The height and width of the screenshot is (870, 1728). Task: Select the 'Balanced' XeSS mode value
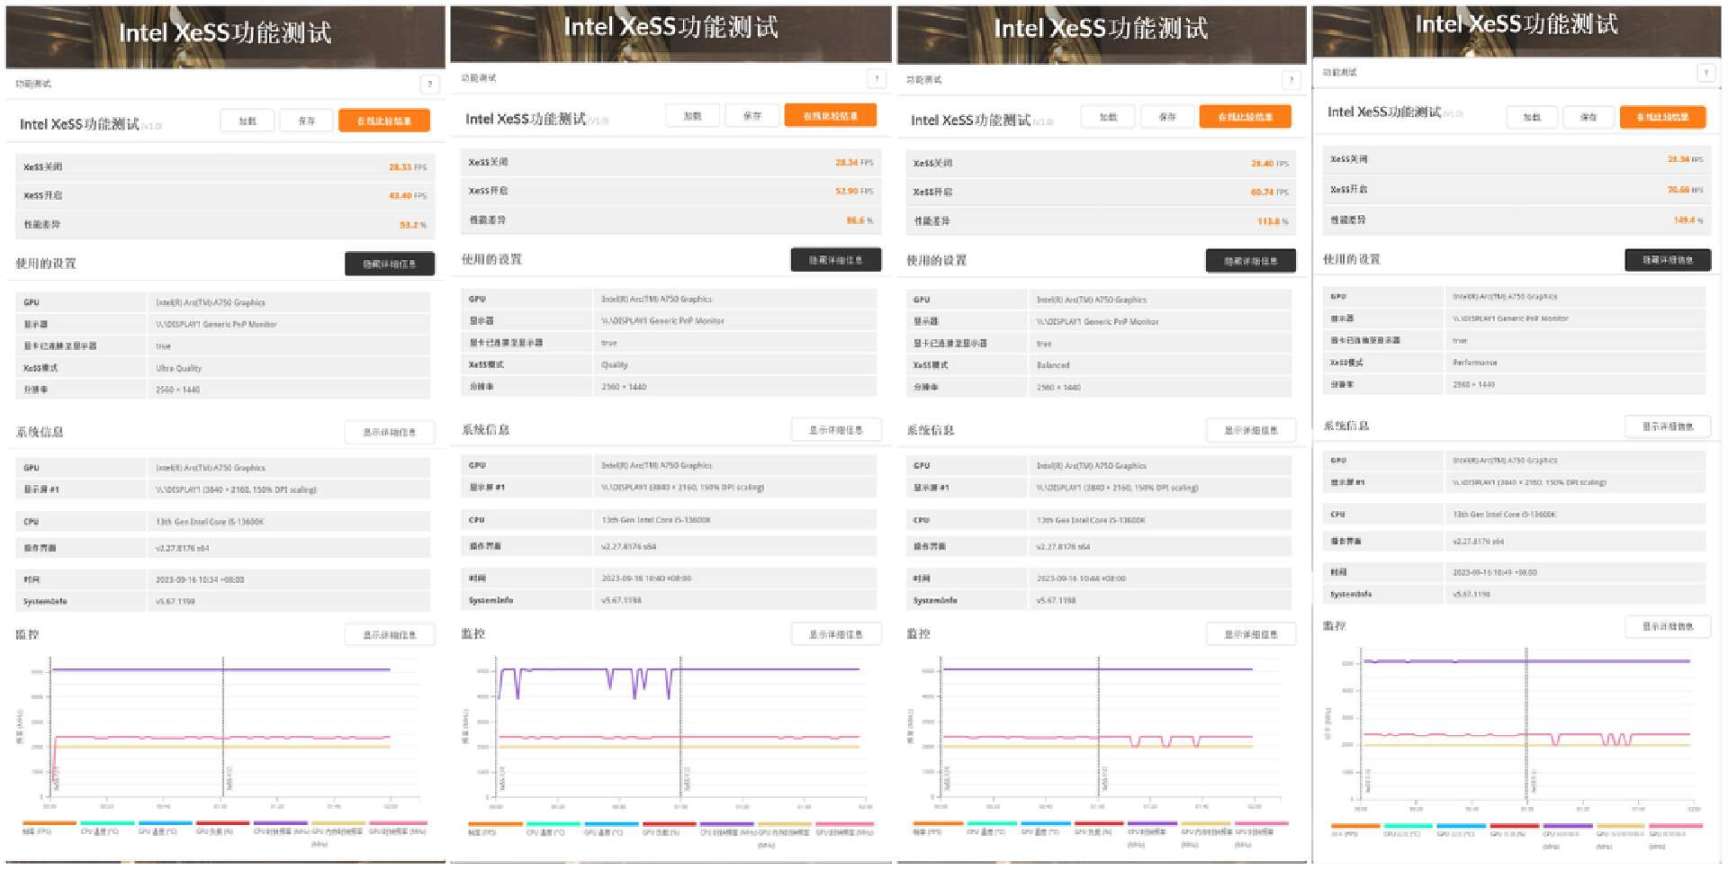pyautogui.click(x=1053, y=365)
